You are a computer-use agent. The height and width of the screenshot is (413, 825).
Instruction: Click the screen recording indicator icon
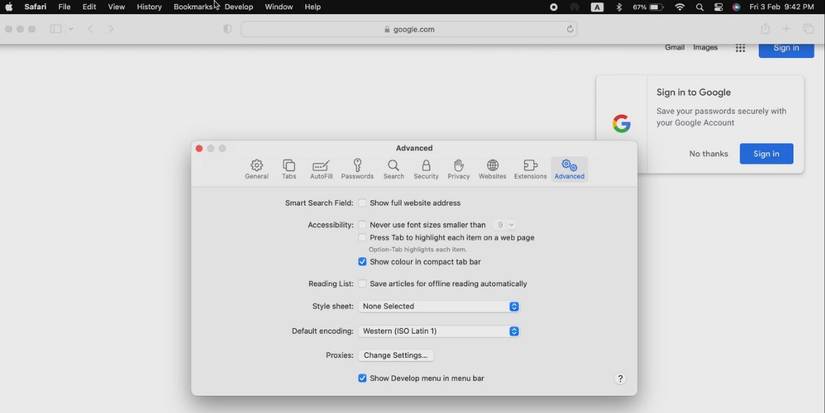tap(554, 7)
